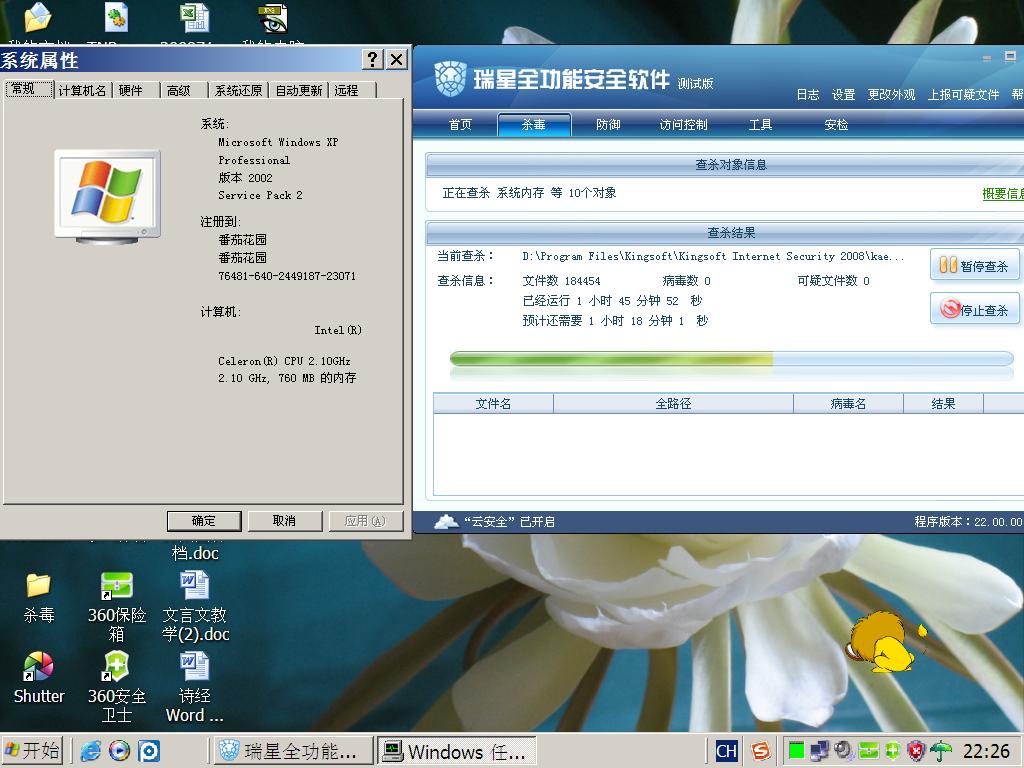The image size is (1024, 768).
Task: Click the green shield plus tray icon
Action: [x=892, y=751]
